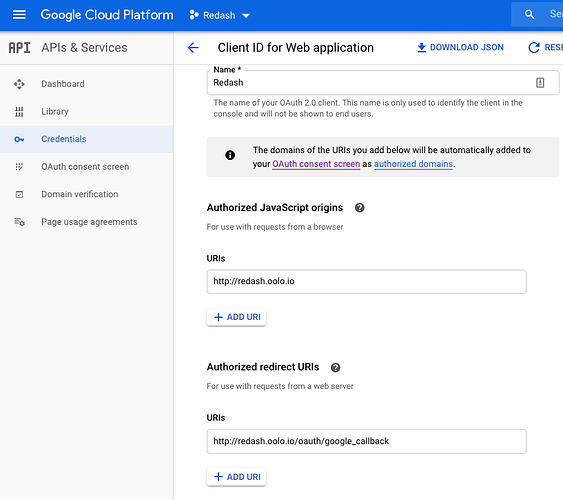Click the http://redash.oolo.io URI field
The image size is (563, 500).
click(x=367, y=282)
